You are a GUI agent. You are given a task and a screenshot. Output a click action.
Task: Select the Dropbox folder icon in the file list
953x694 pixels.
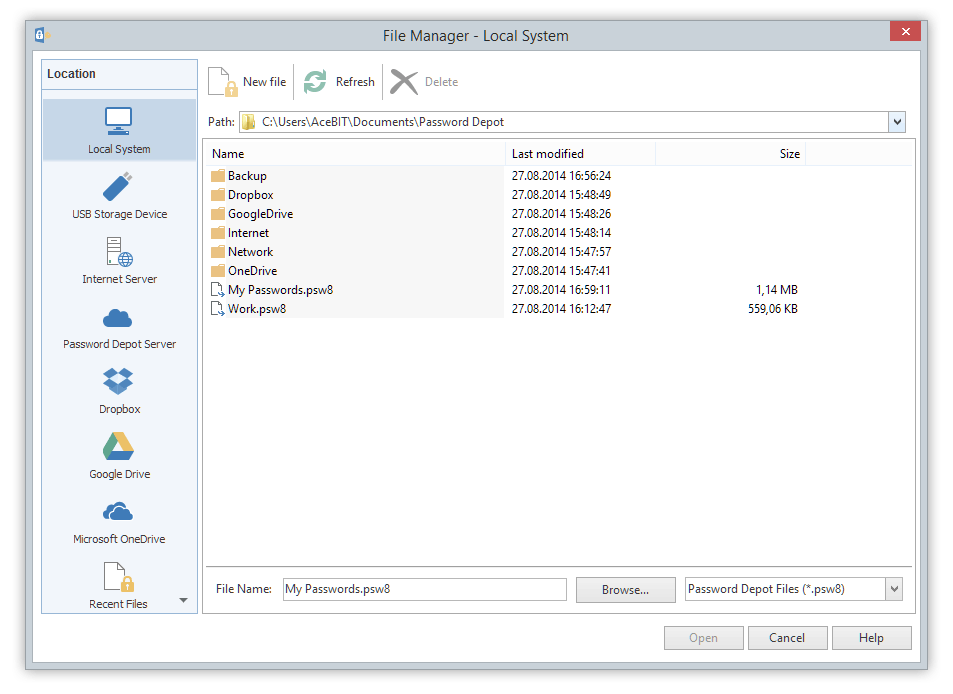pyautogui.click(x=218, y=195)
